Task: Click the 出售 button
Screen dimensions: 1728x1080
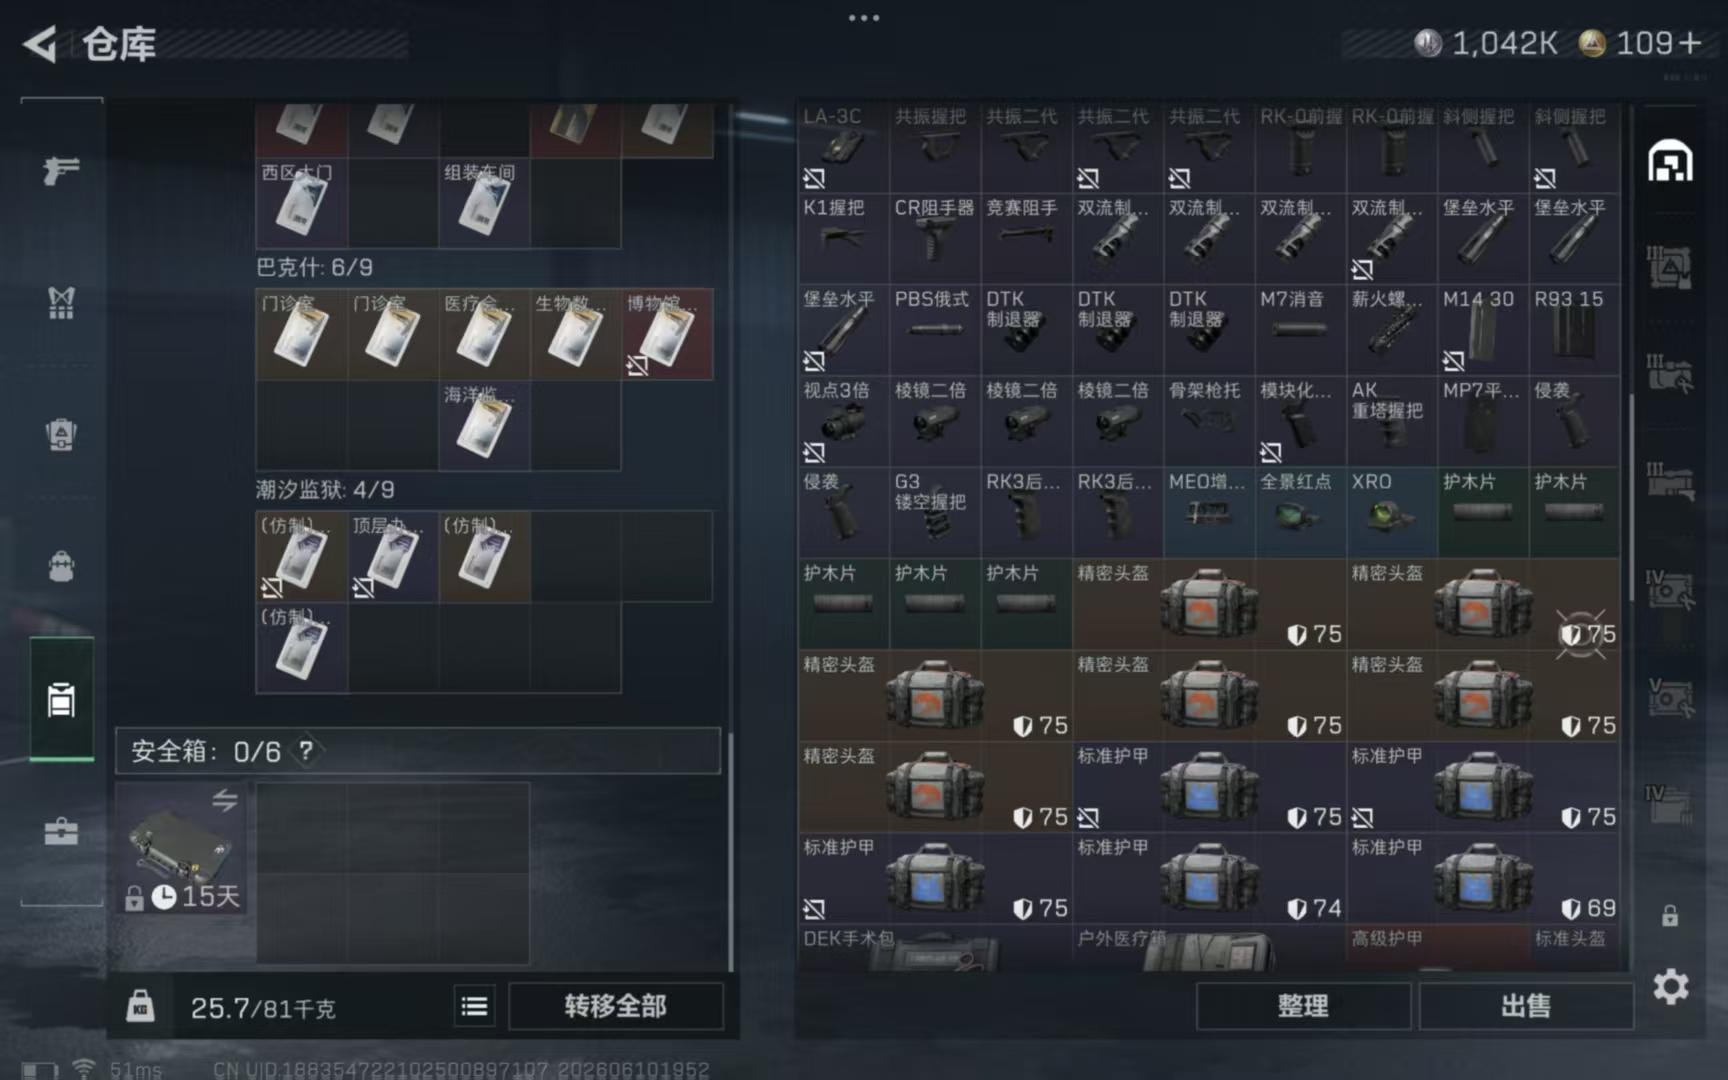Action: (1526, 1006)
